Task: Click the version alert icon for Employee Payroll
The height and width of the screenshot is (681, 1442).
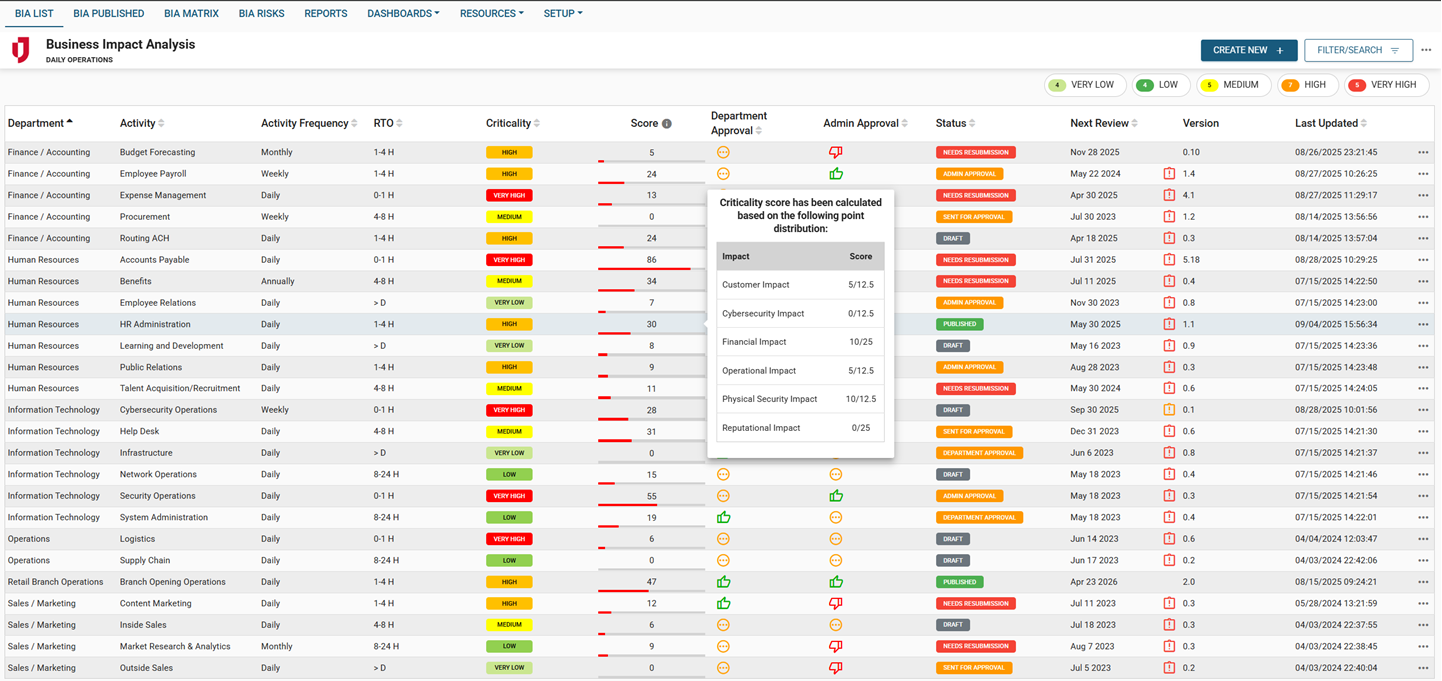Action: click(x=1169, y=173)
